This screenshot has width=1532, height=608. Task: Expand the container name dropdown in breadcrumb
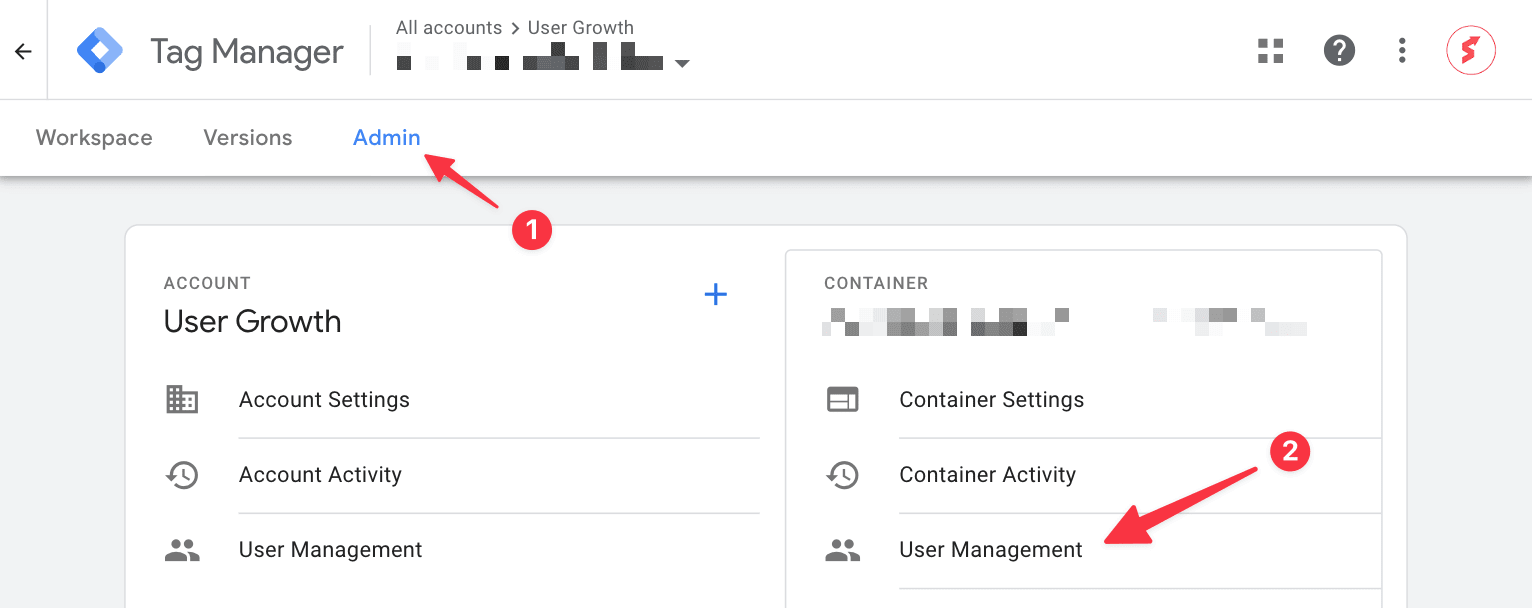pyautogui.click(x=682, y=62)
